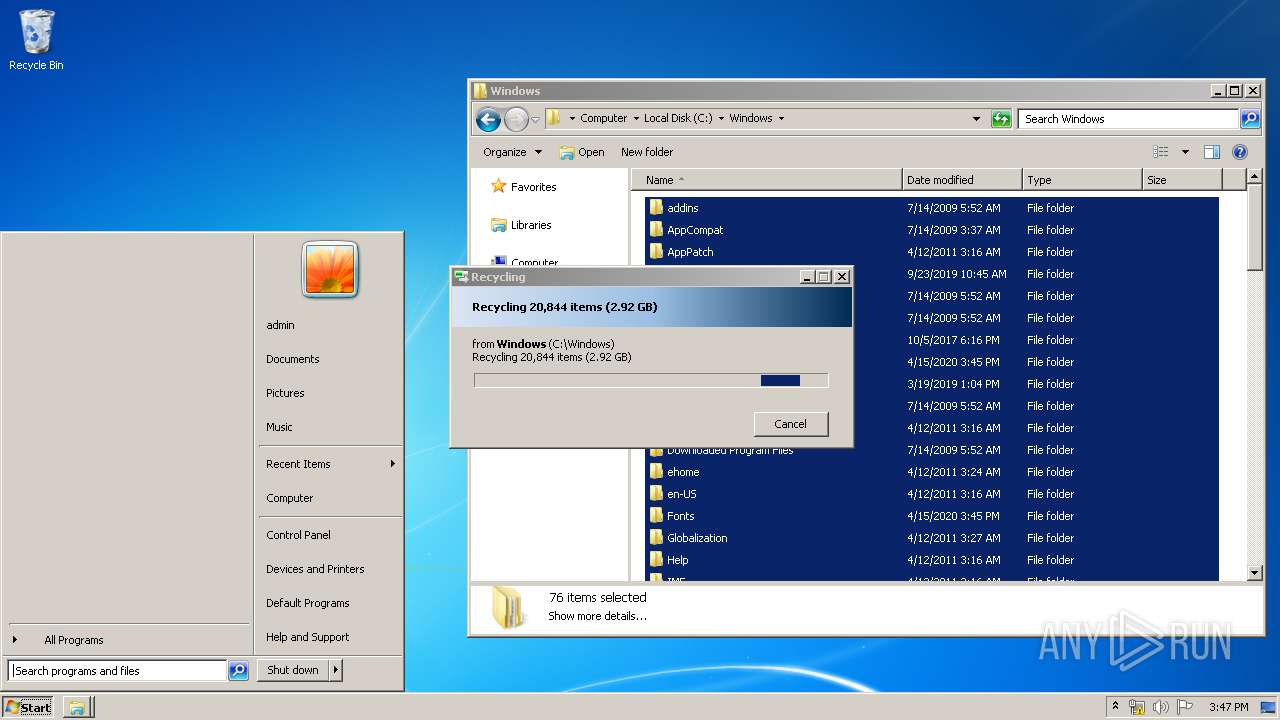Click the Start button
The image size is (1280, 720).
point(29,707)
